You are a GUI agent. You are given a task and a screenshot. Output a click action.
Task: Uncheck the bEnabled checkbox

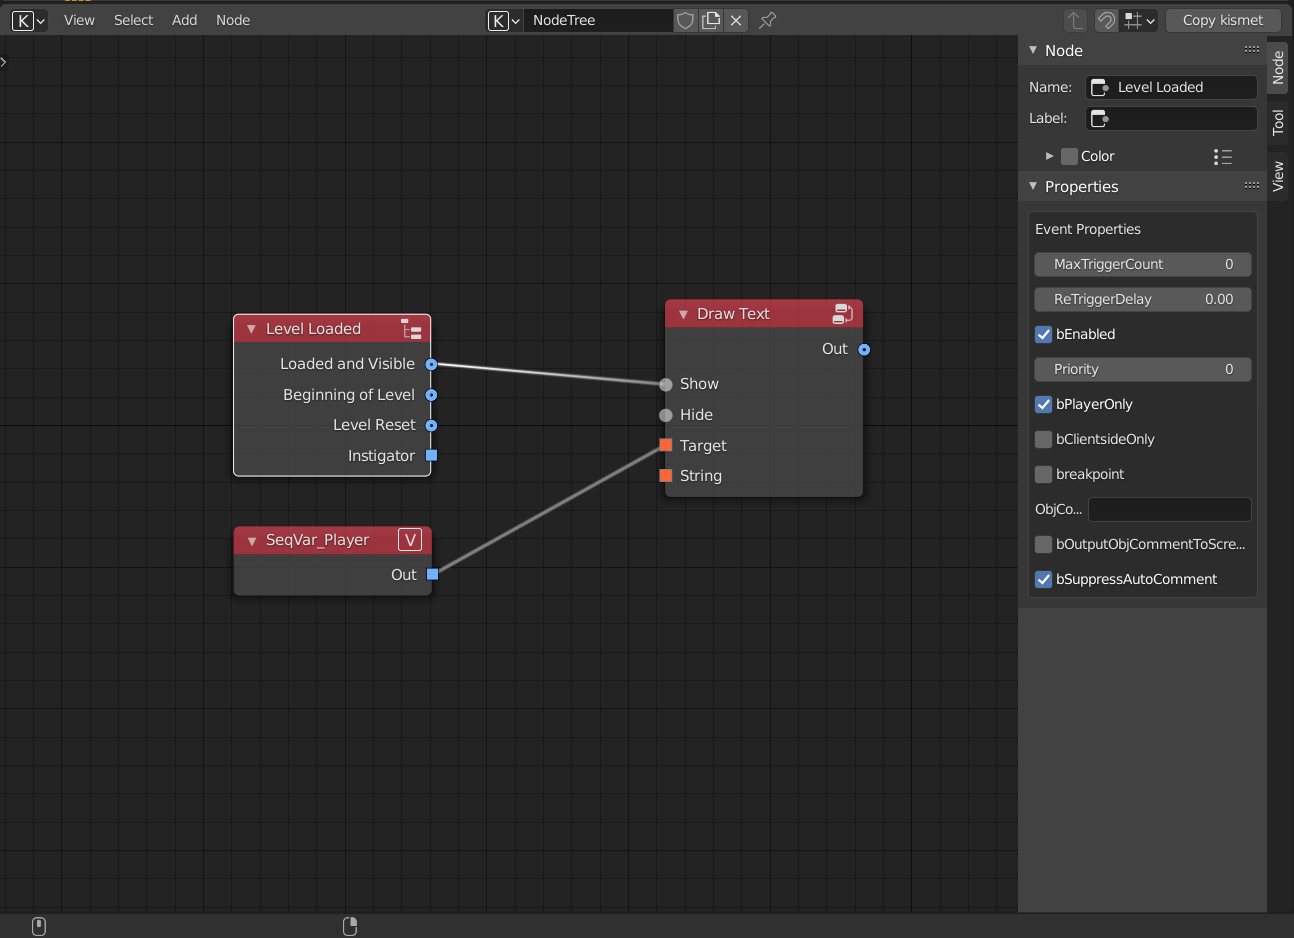coord(1043,334)
